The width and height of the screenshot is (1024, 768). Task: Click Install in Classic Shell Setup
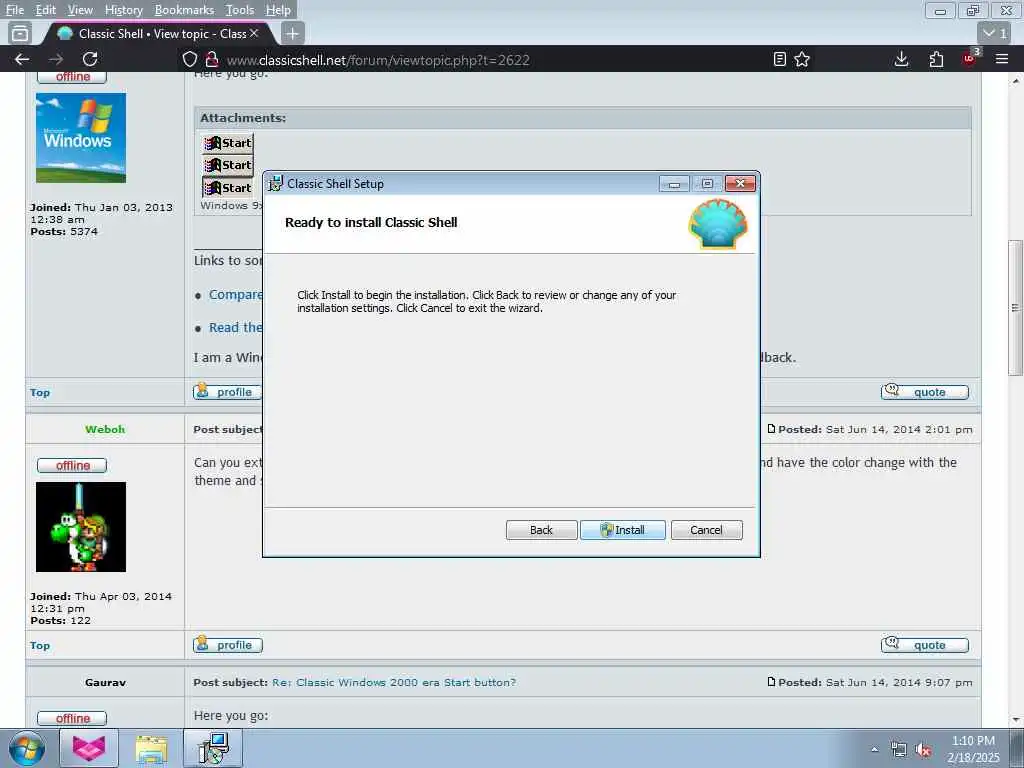622,530
